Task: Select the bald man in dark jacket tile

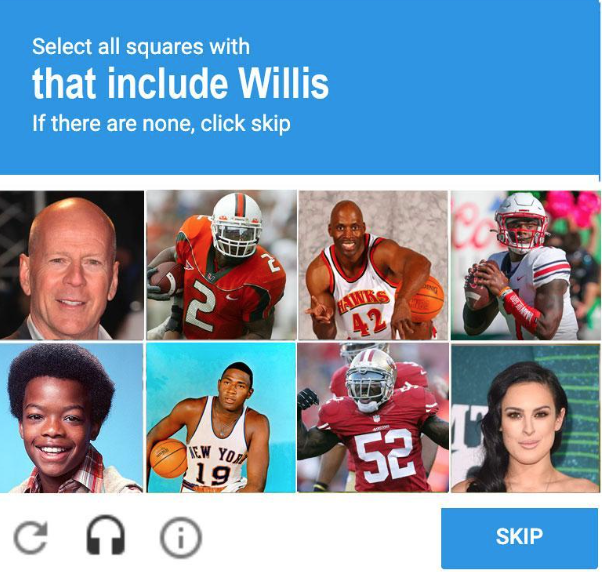Action: (71, 265)
